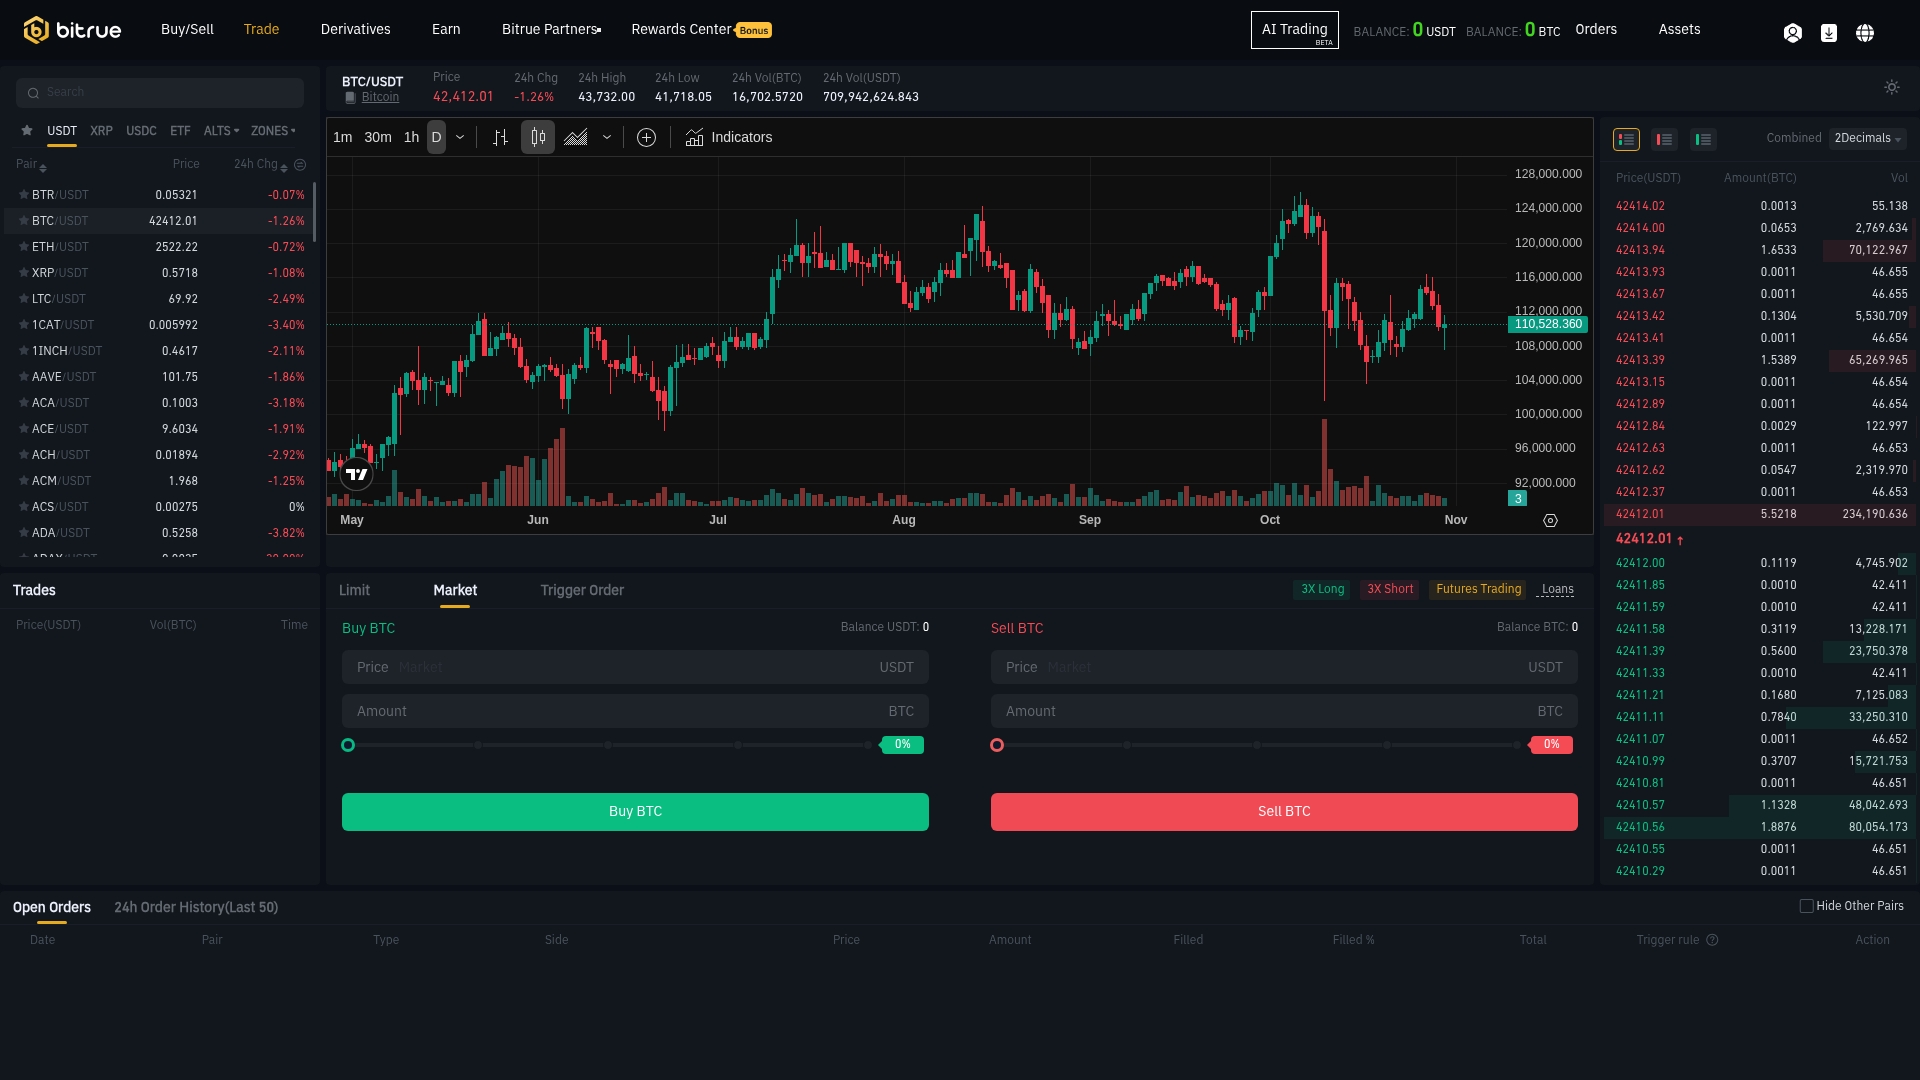Toggle the light/dark theme sun icon
This screenshot has width=1920, height=1080.
1891,88
